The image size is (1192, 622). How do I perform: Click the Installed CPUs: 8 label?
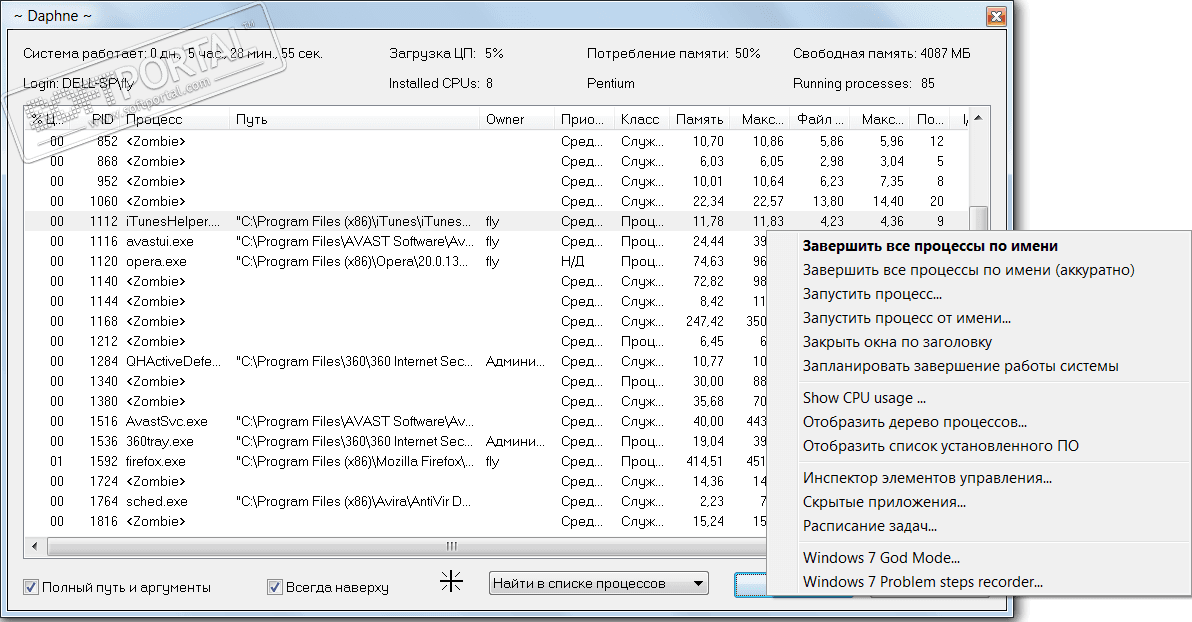[x=441, y=83]
